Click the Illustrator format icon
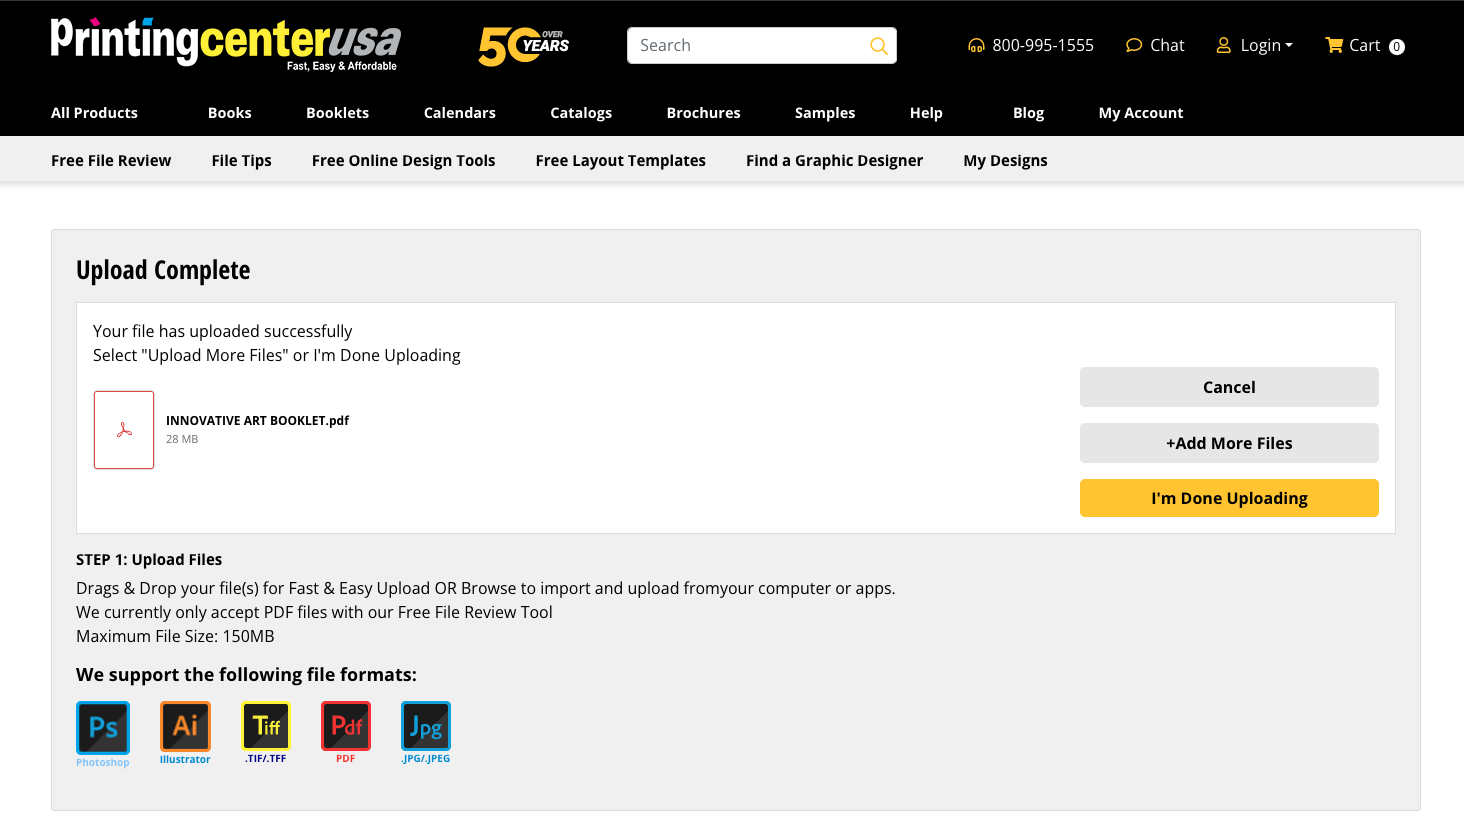 [x=185, y=726]
